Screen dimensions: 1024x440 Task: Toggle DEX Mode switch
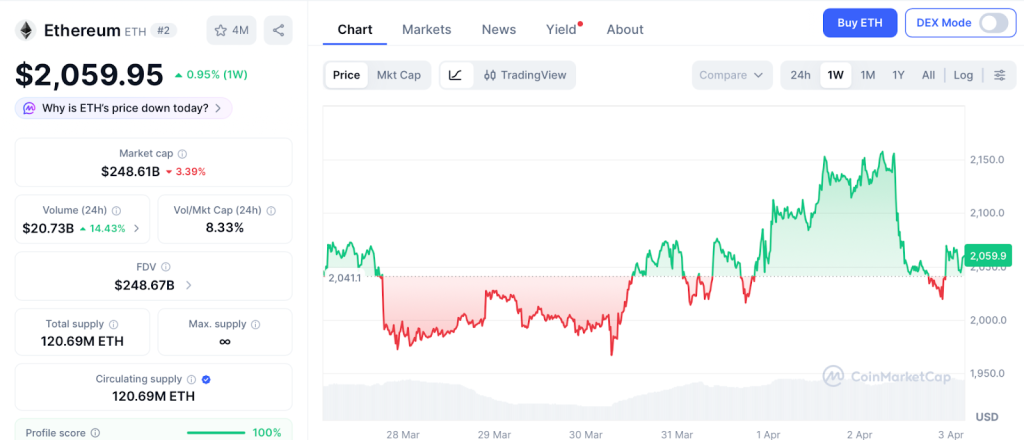click(x=993, y=23)
